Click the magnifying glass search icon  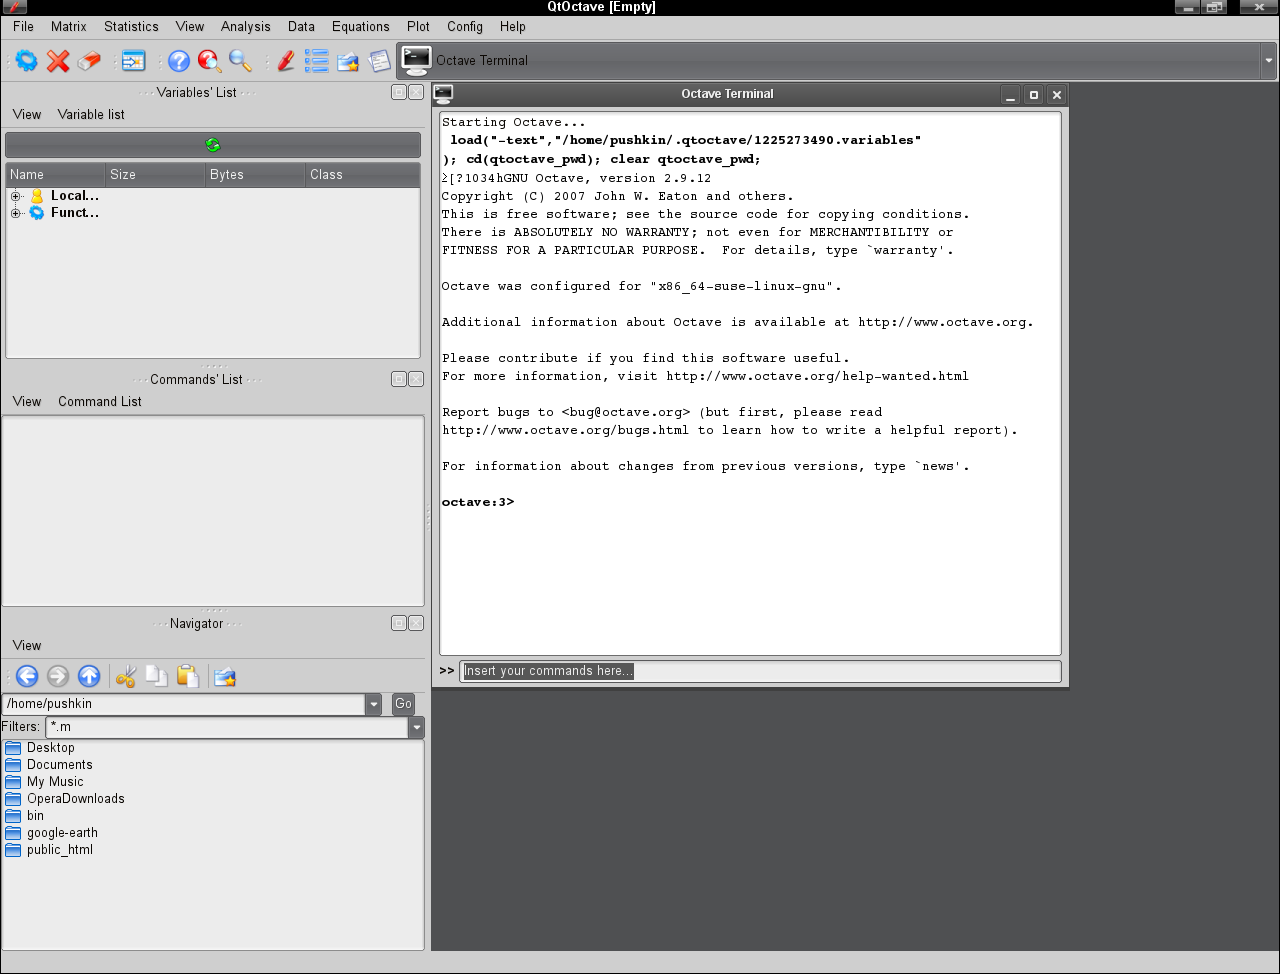[241, 61]
